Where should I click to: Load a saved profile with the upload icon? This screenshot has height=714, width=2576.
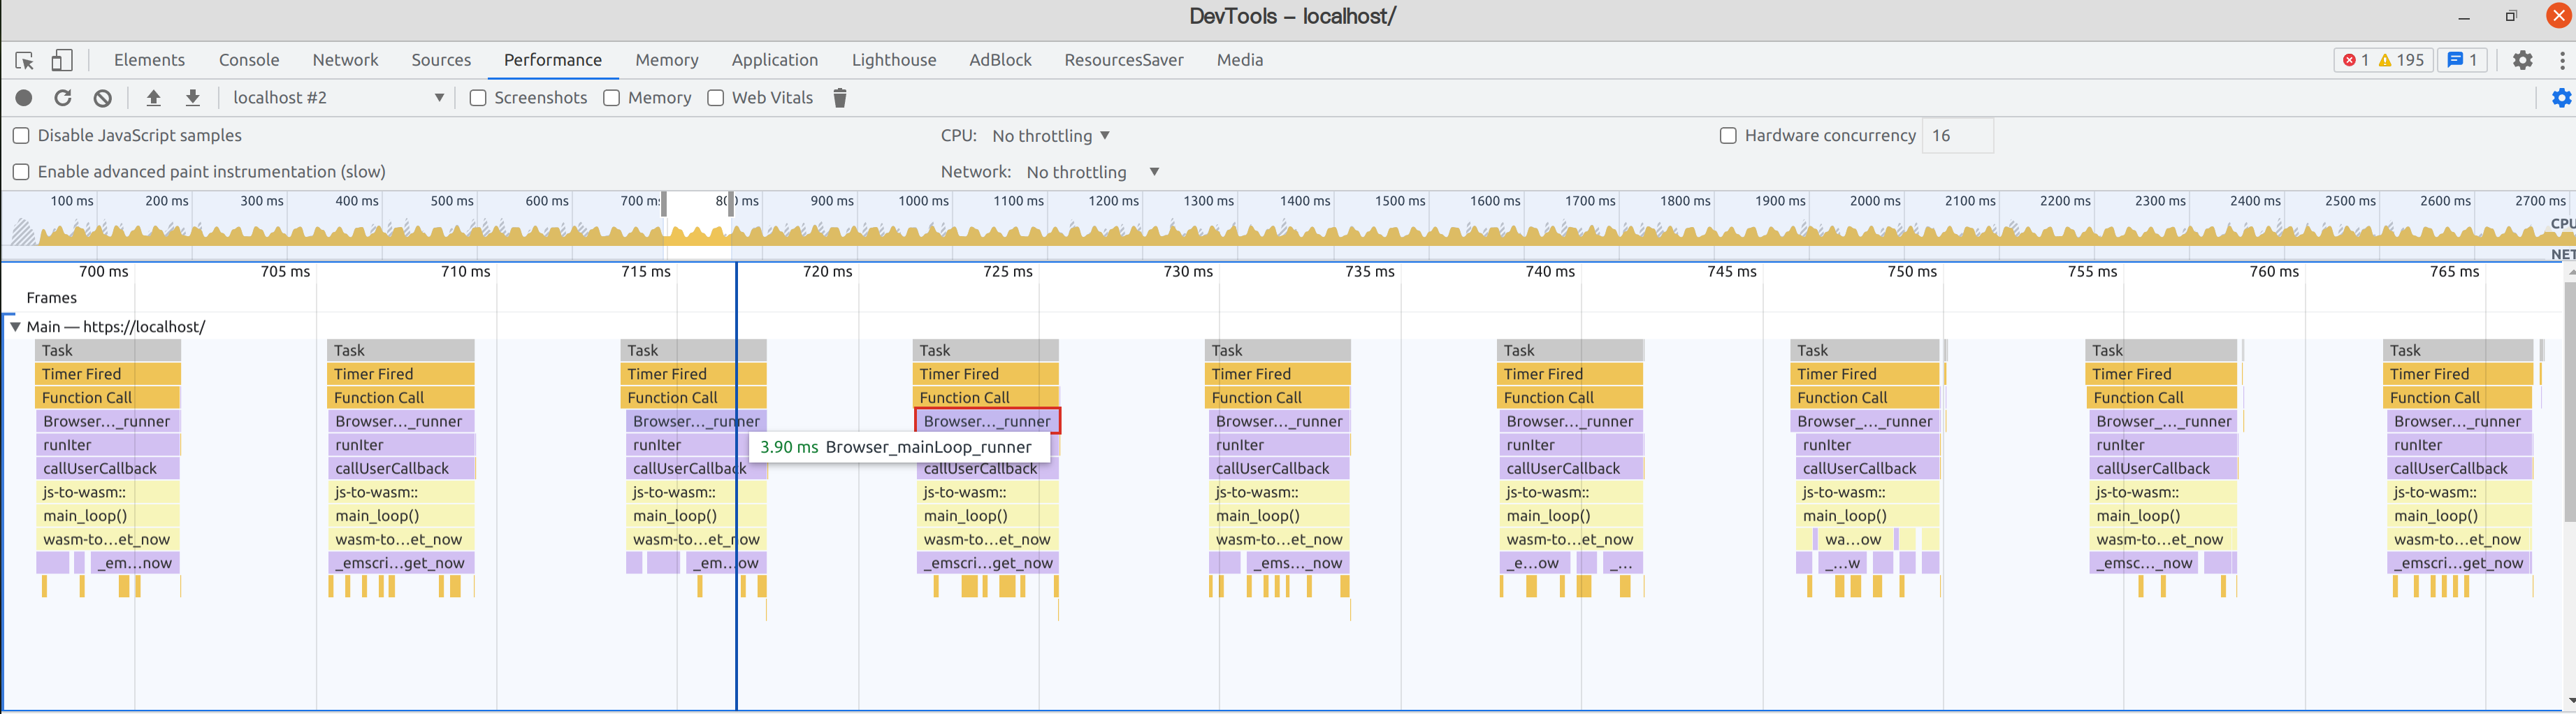click(x=154, y=97)
